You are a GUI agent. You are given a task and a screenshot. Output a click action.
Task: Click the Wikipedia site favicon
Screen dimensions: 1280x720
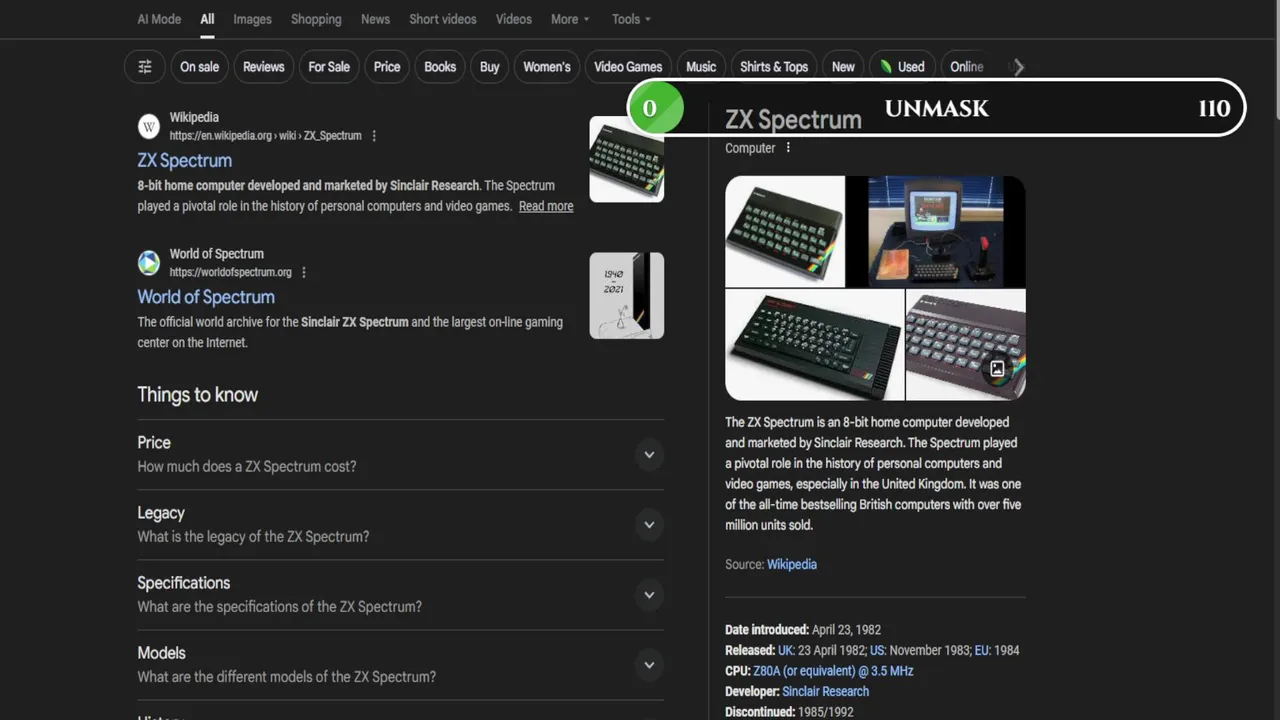pyautogui.click(x=149, y=126)
